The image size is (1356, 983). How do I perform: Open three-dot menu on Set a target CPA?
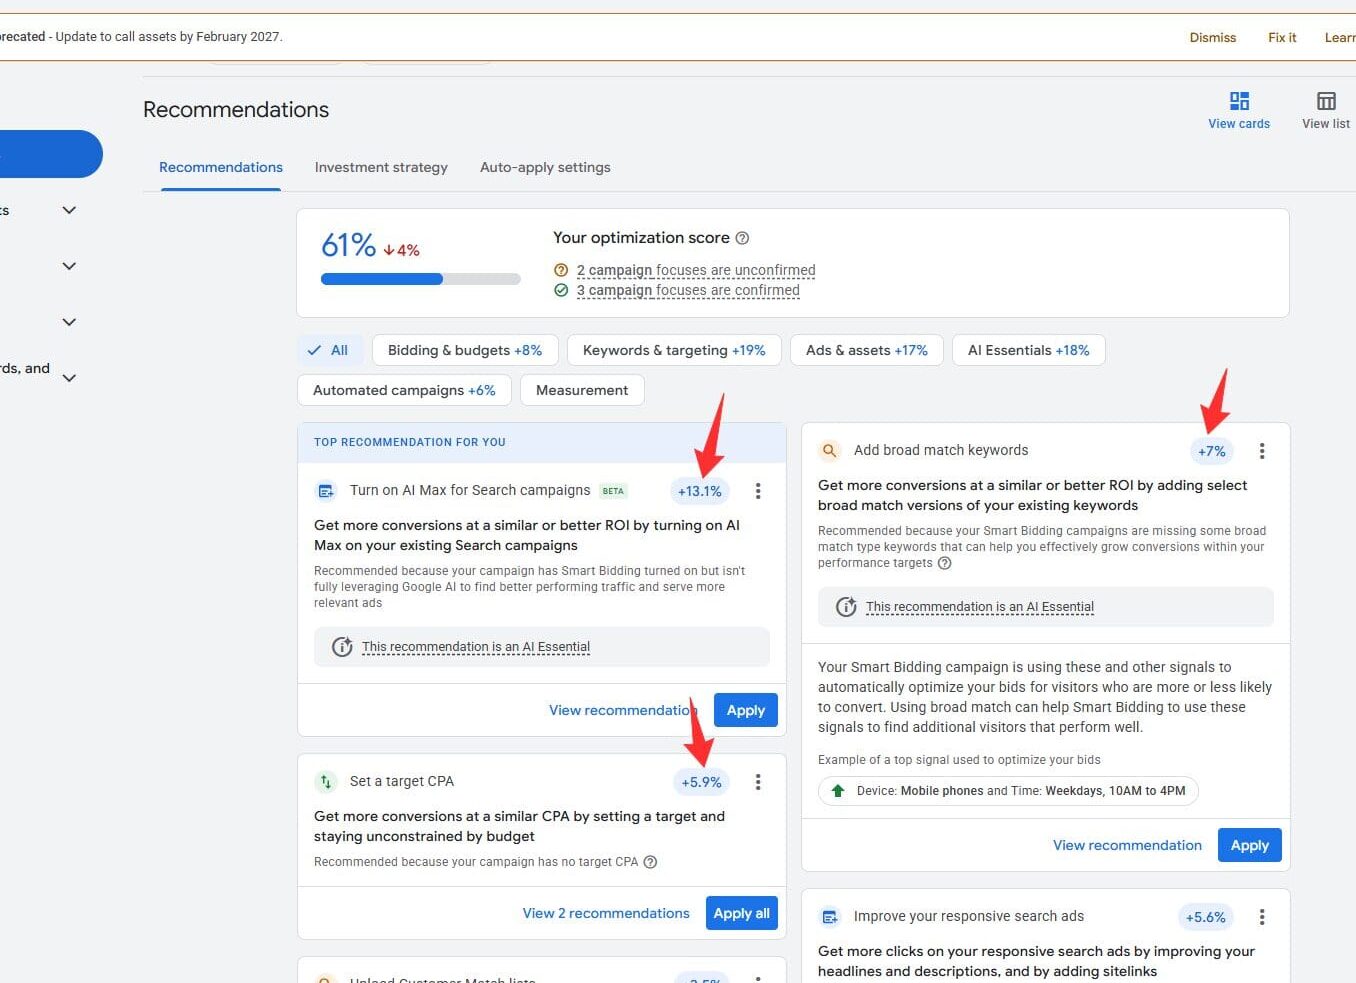[758, 782]
